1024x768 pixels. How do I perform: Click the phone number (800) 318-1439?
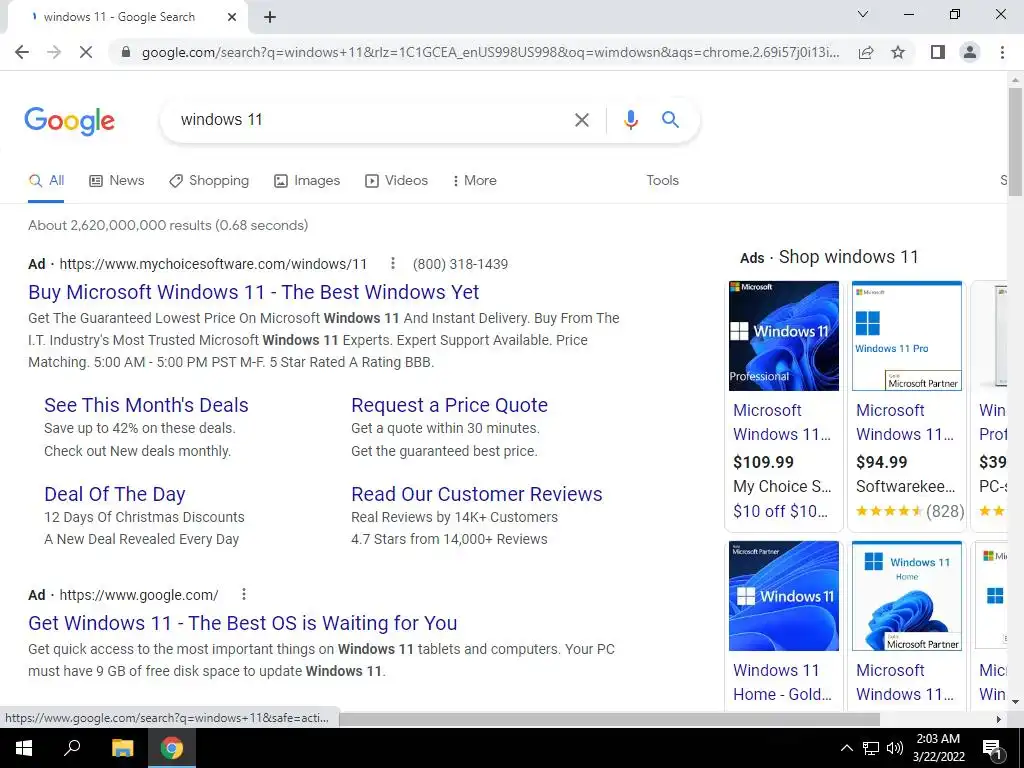pyautogui.click(x=460, y=264)
